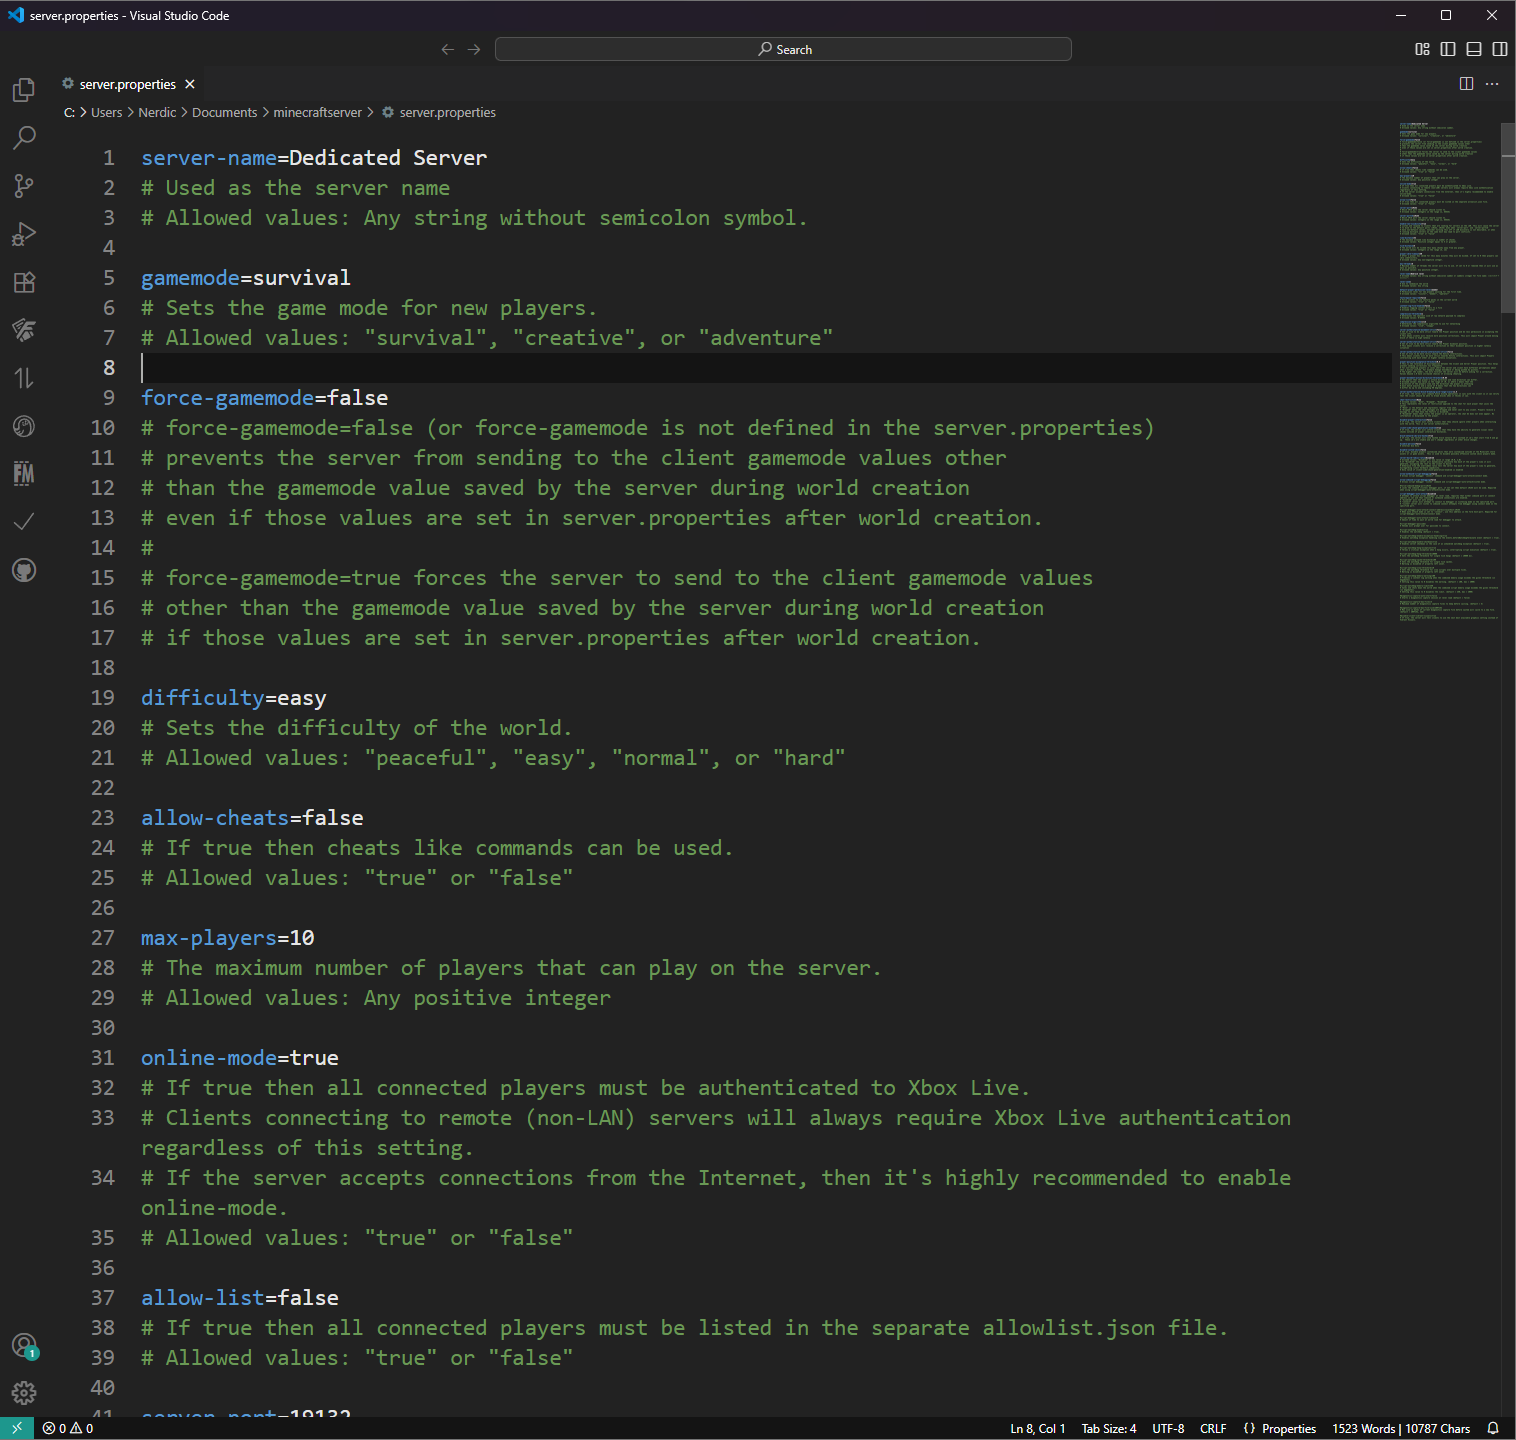Toggle the secondary side bar layout button
This screenshot has height=1440, width=1516.
1499,49
